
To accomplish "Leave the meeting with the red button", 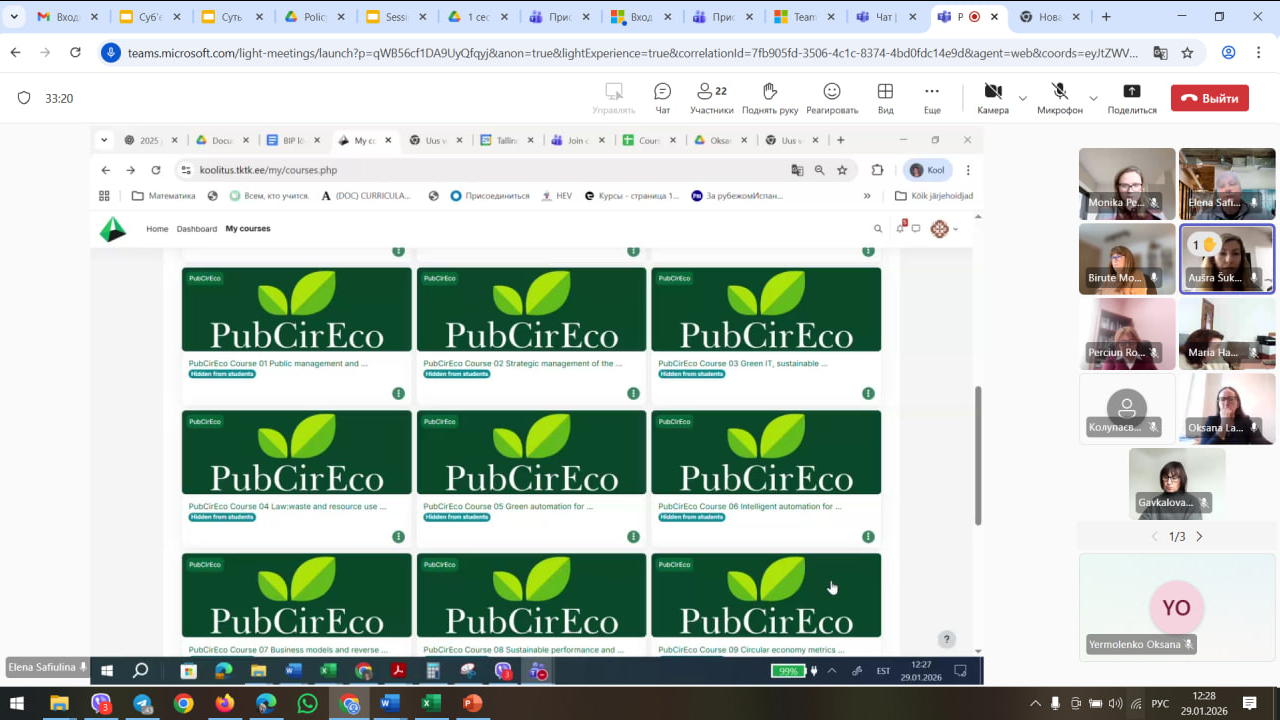I will tap(1210, 98).
